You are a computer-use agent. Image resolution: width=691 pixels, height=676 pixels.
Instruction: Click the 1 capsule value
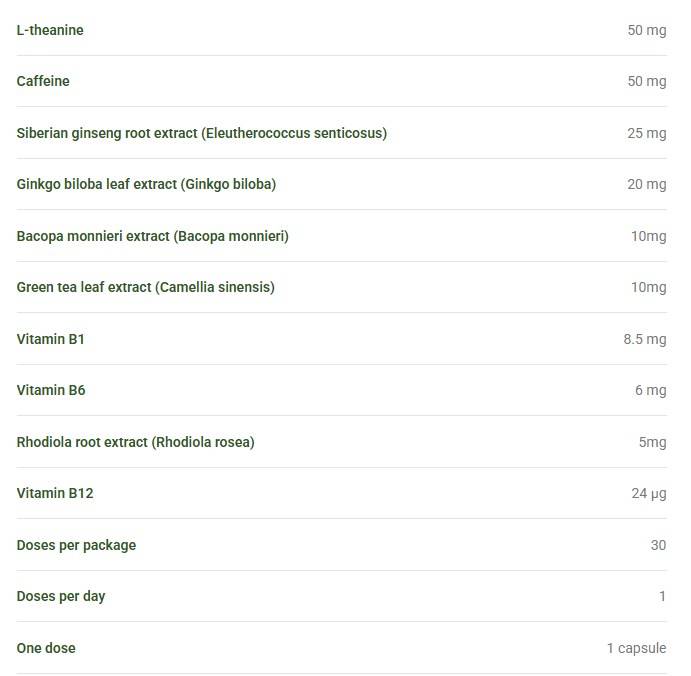(x=636, y=649)
